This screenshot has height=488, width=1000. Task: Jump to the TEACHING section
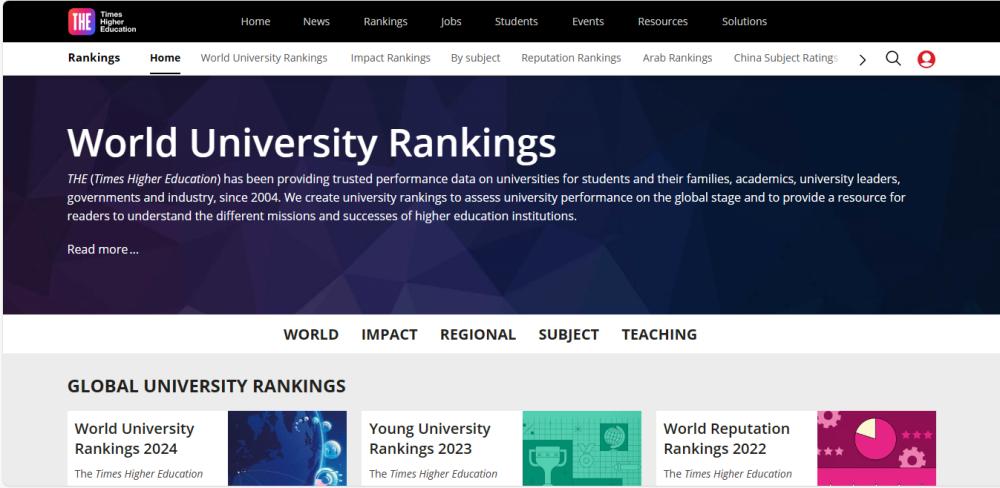(x=659, y=334)
